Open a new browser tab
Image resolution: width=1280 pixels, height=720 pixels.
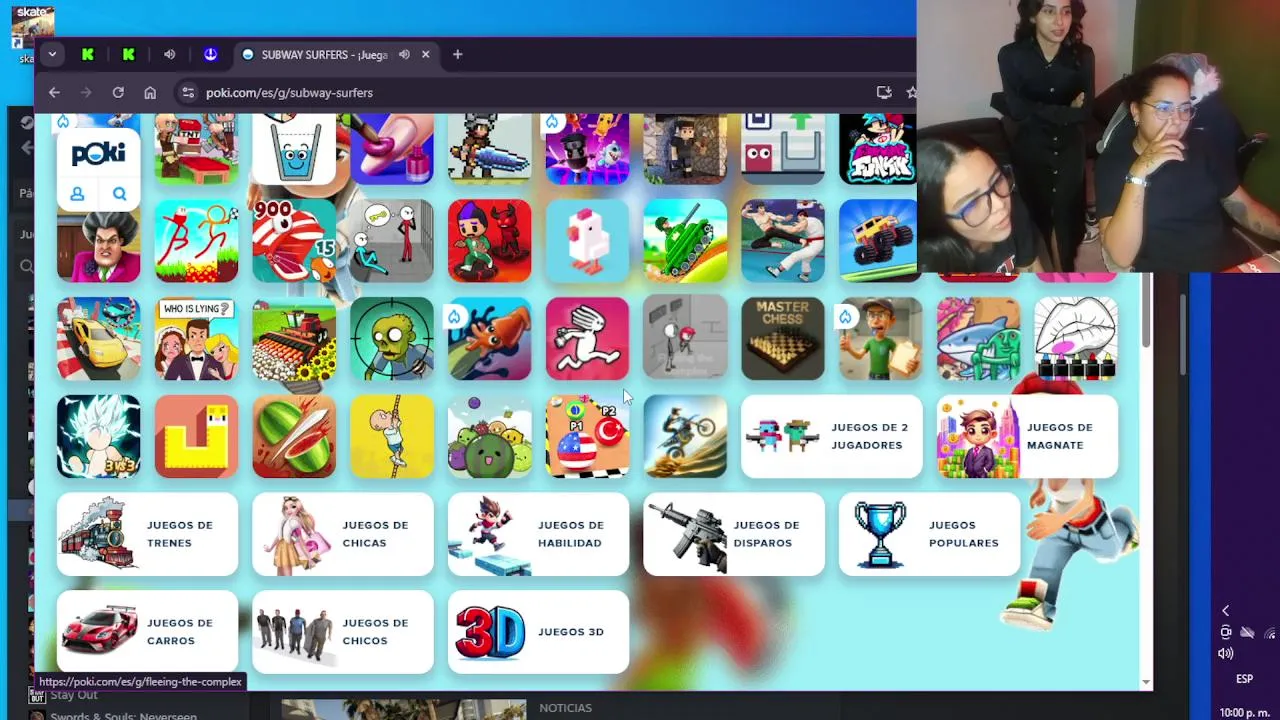457,54
